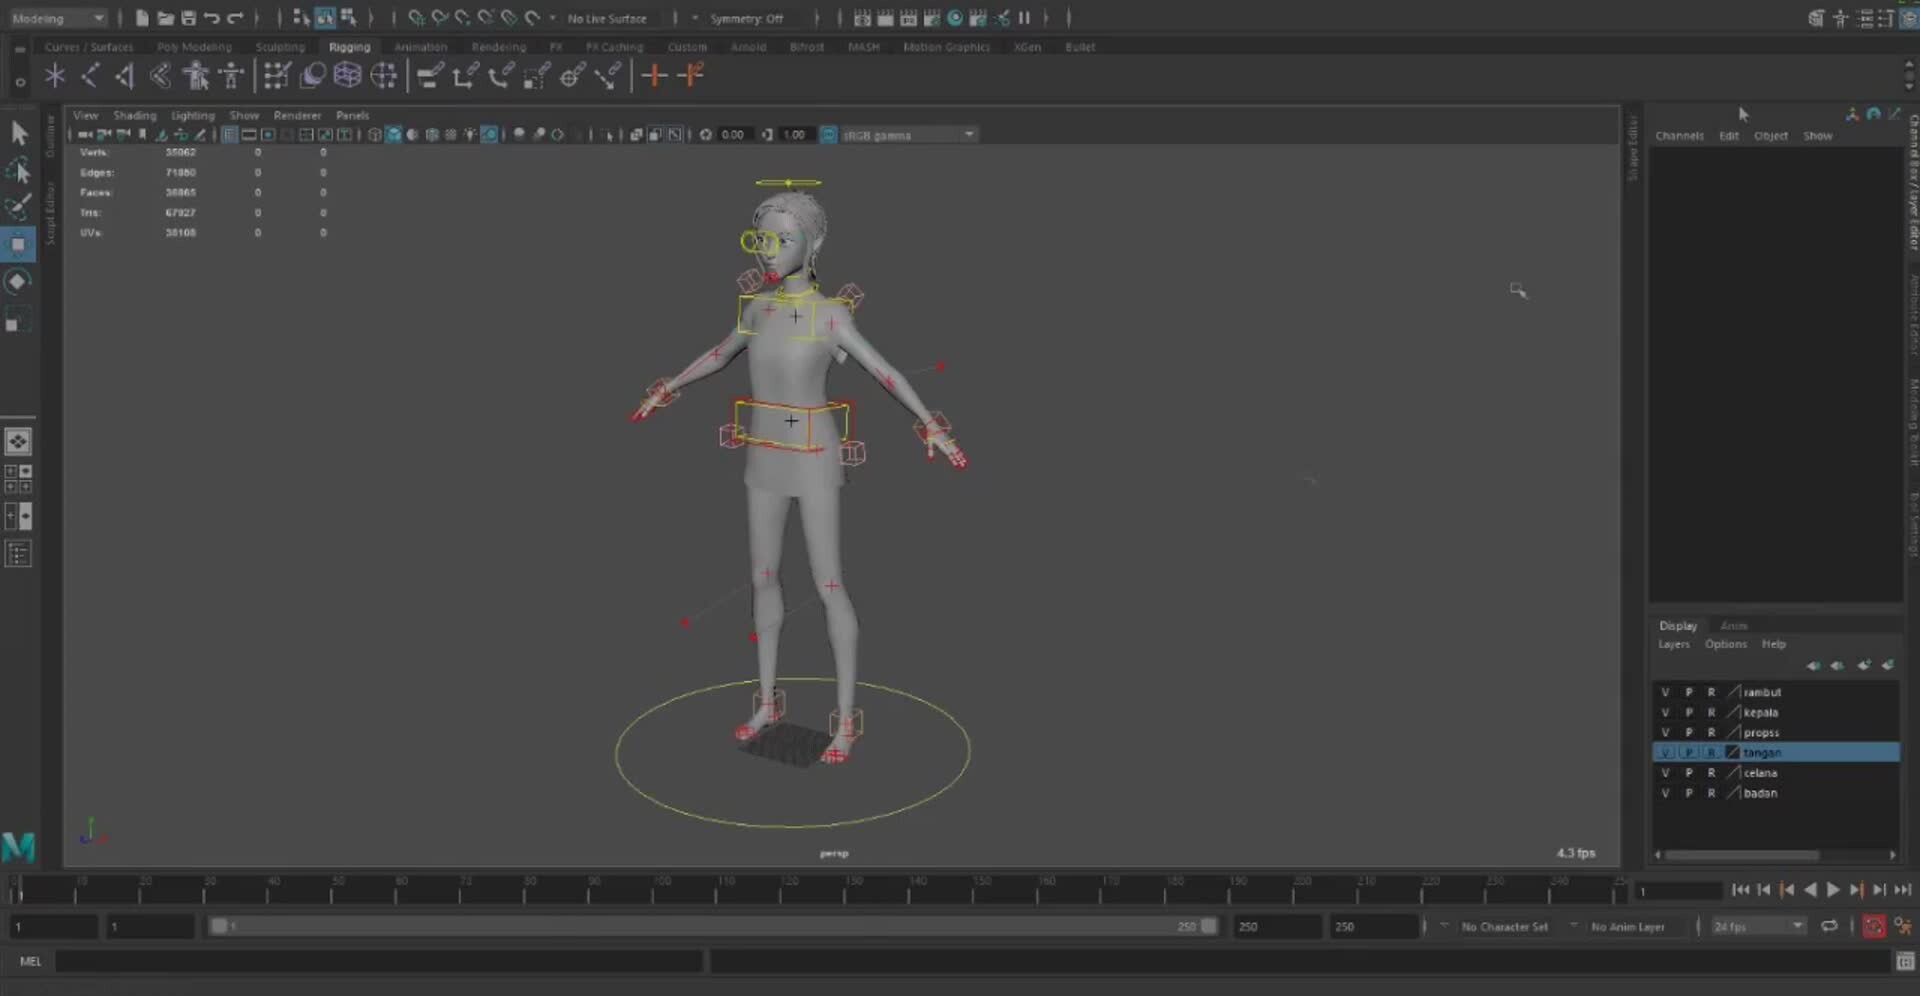
Task: Click the Parent constraint shelf icon
Action: point(430,75)
